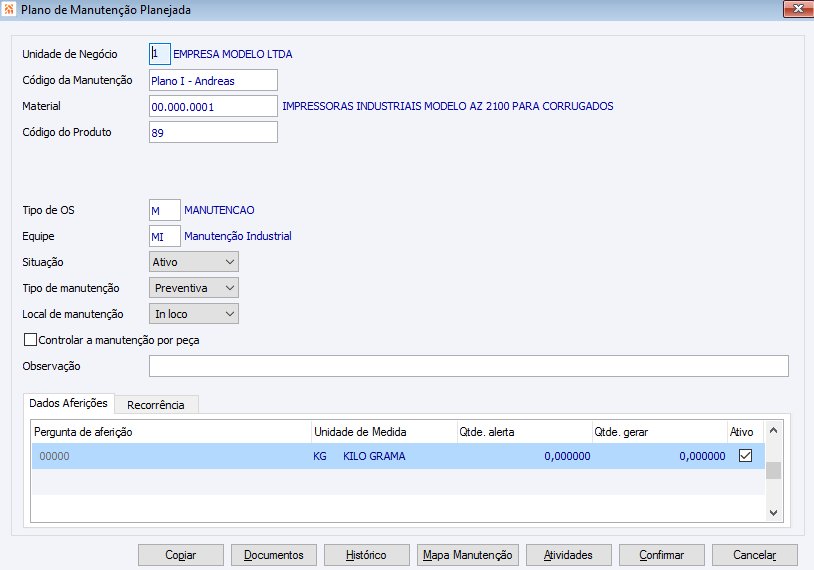This screenshot has height=570, width=814.
Task: Click the Equipe code field
Action: tap(165, 236)
